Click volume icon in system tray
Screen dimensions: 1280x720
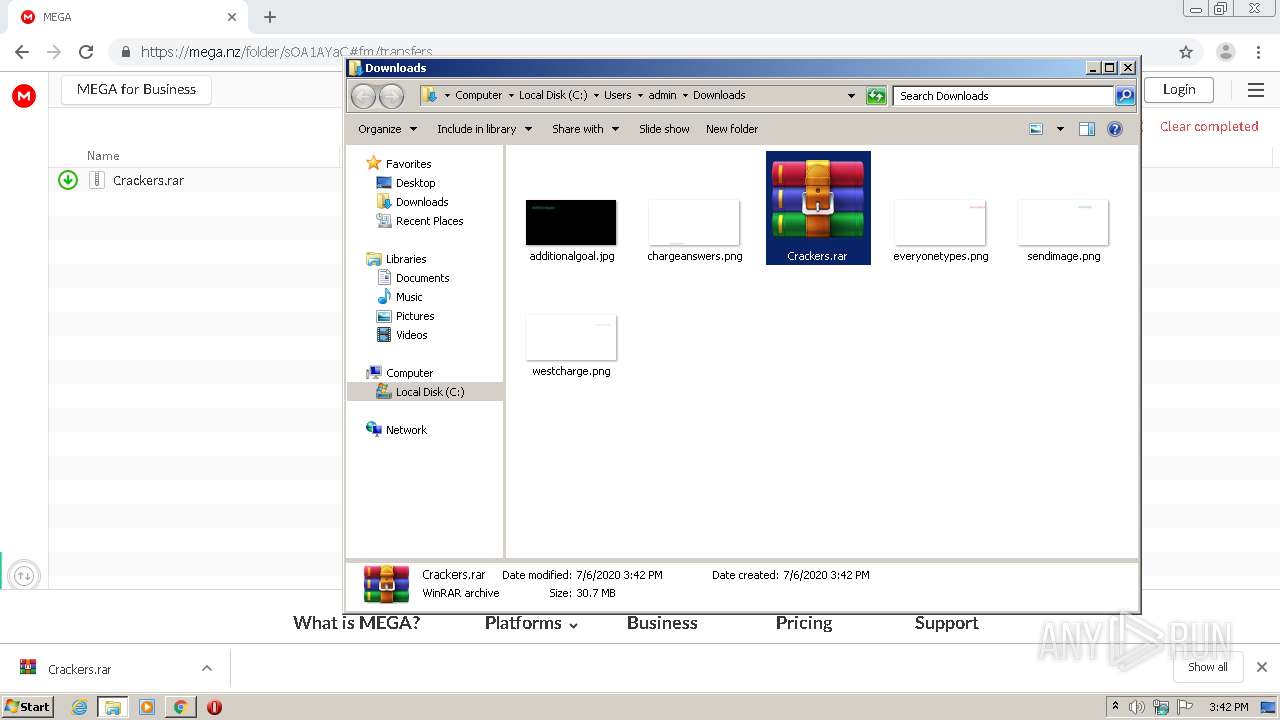(x=1137, y=707)
